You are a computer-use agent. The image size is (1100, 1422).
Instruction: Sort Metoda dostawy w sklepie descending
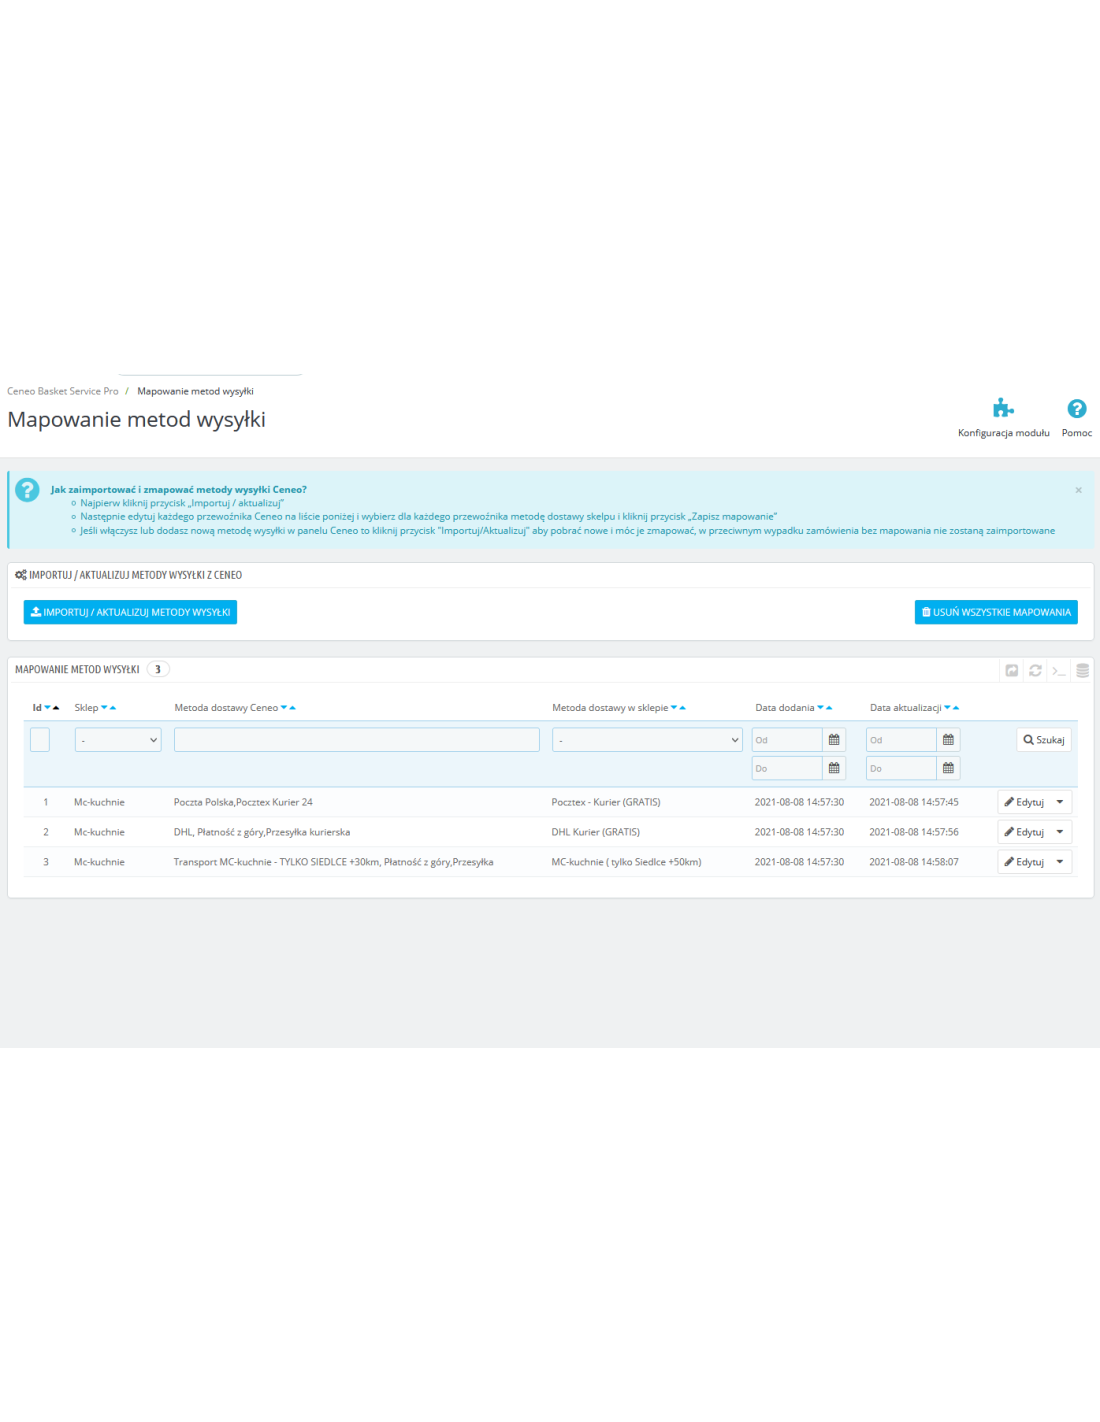tap(674, 708)
